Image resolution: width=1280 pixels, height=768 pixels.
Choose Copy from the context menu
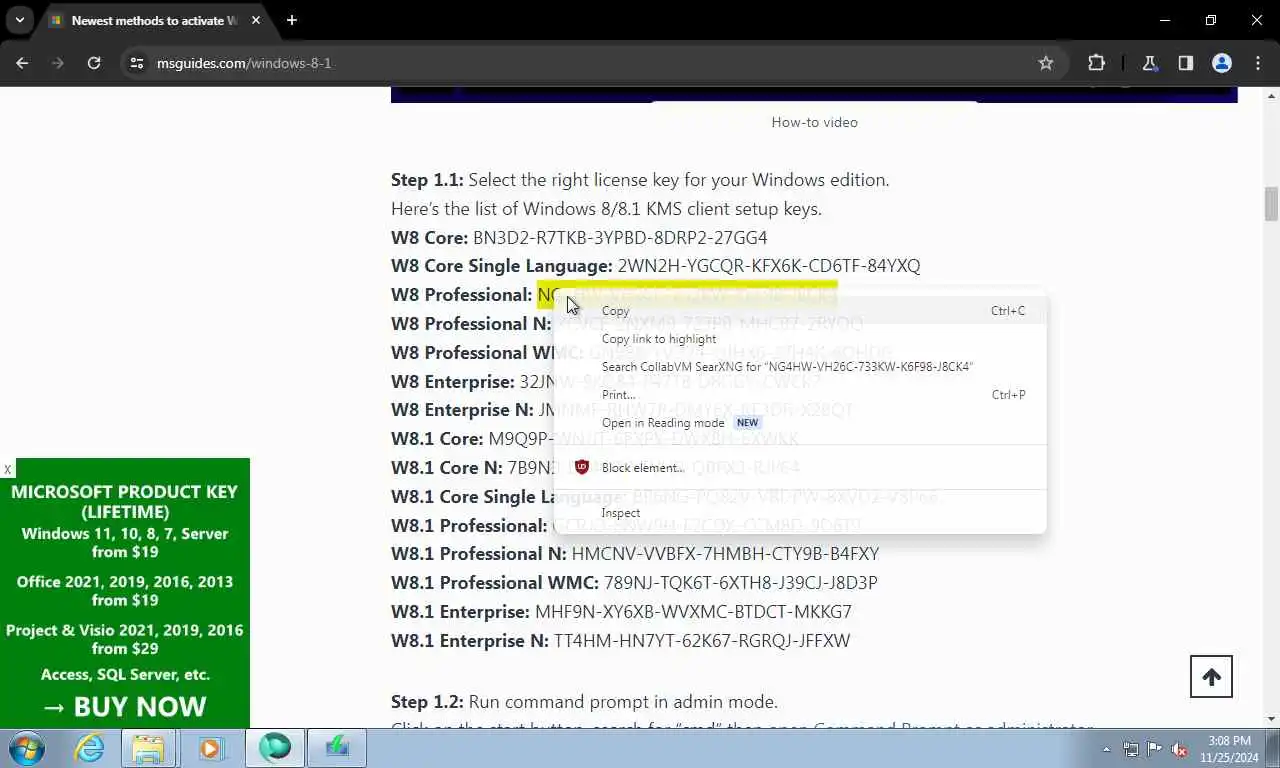click(799, 311)
